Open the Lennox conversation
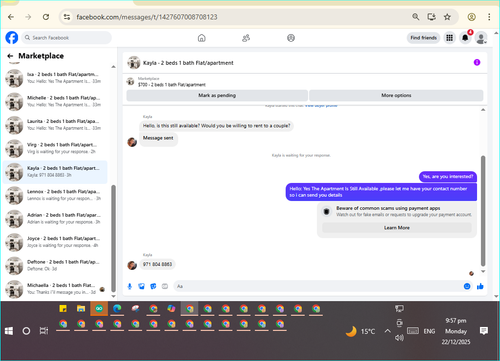Image resolution: width=500 pixels, height=361 pixels. [x=55, y=195]
